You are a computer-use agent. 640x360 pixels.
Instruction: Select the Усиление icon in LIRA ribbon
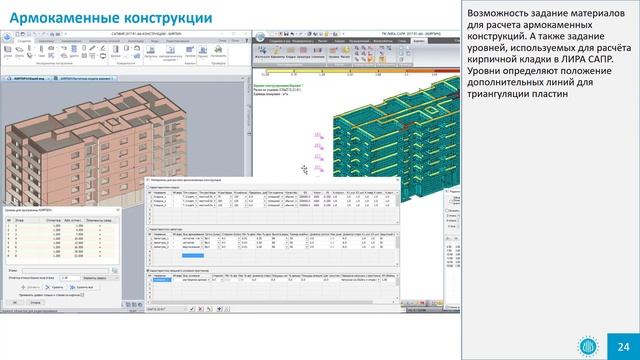[x=318, y=53]
